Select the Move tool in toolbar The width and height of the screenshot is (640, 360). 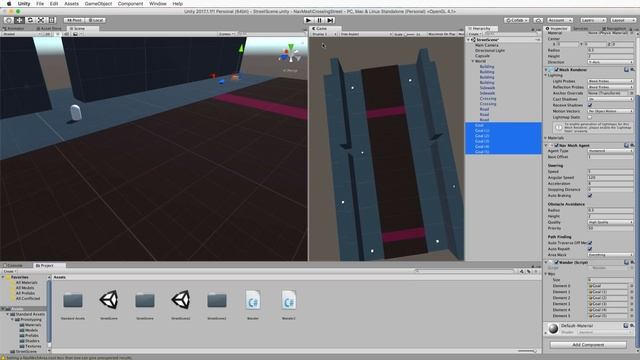19,20
